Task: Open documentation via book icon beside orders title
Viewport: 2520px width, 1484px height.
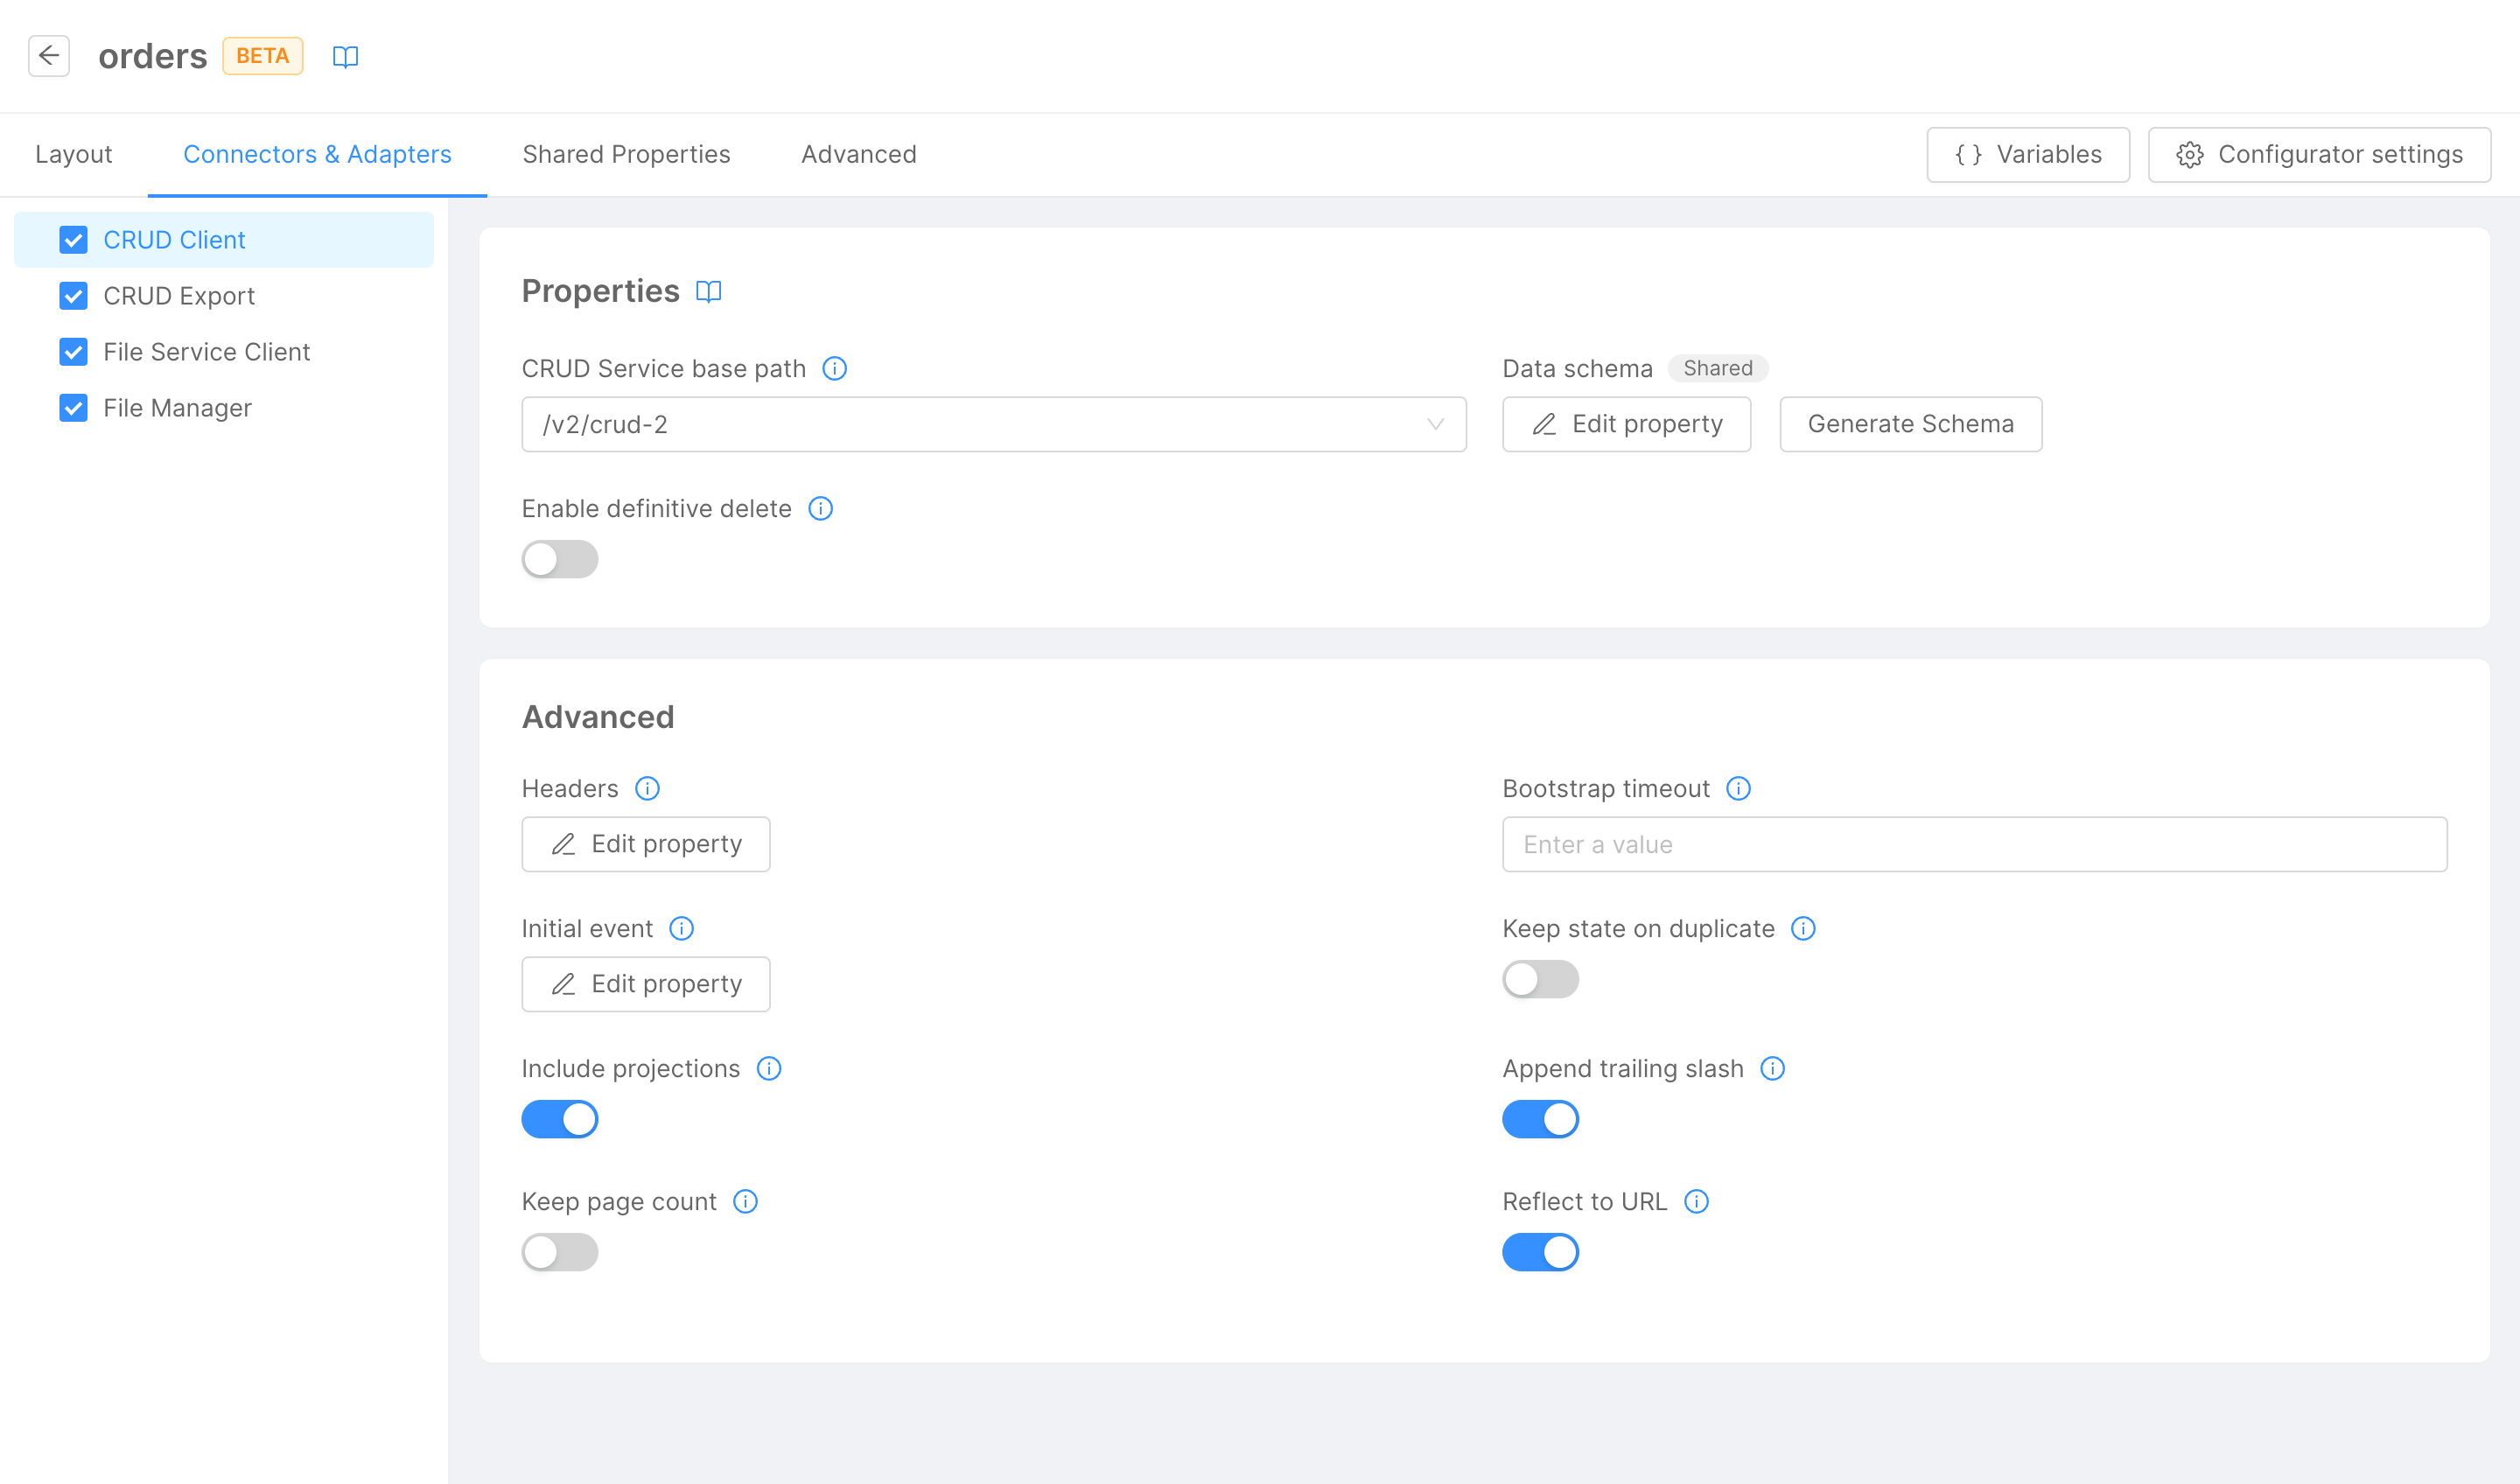Action: [345, 57]
